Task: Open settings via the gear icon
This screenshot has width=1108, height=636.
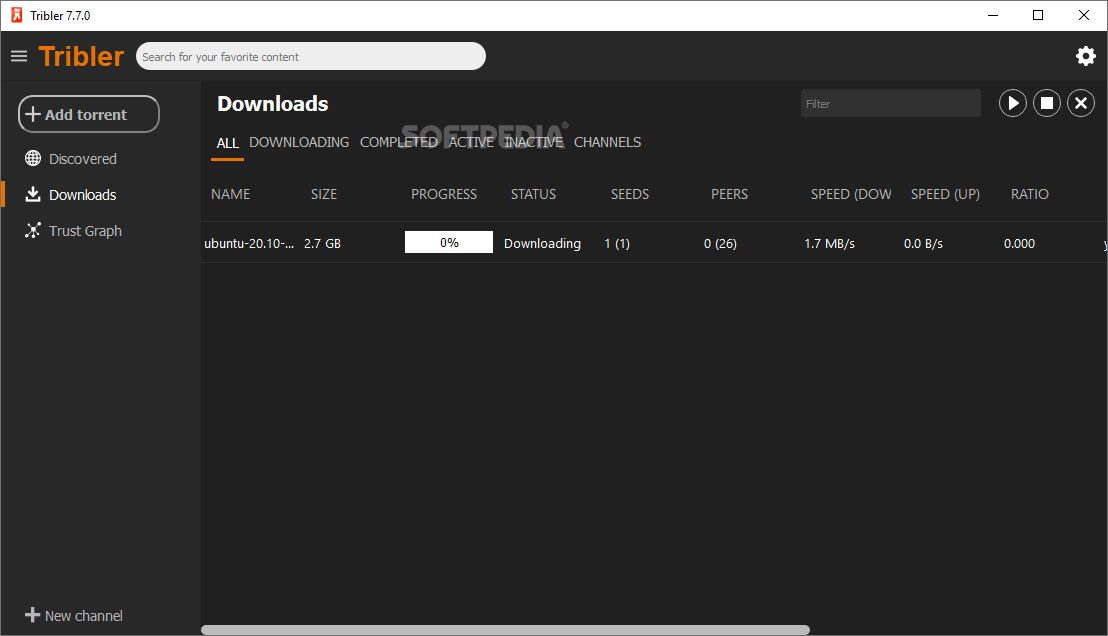Action: (x=1085, y=56)
